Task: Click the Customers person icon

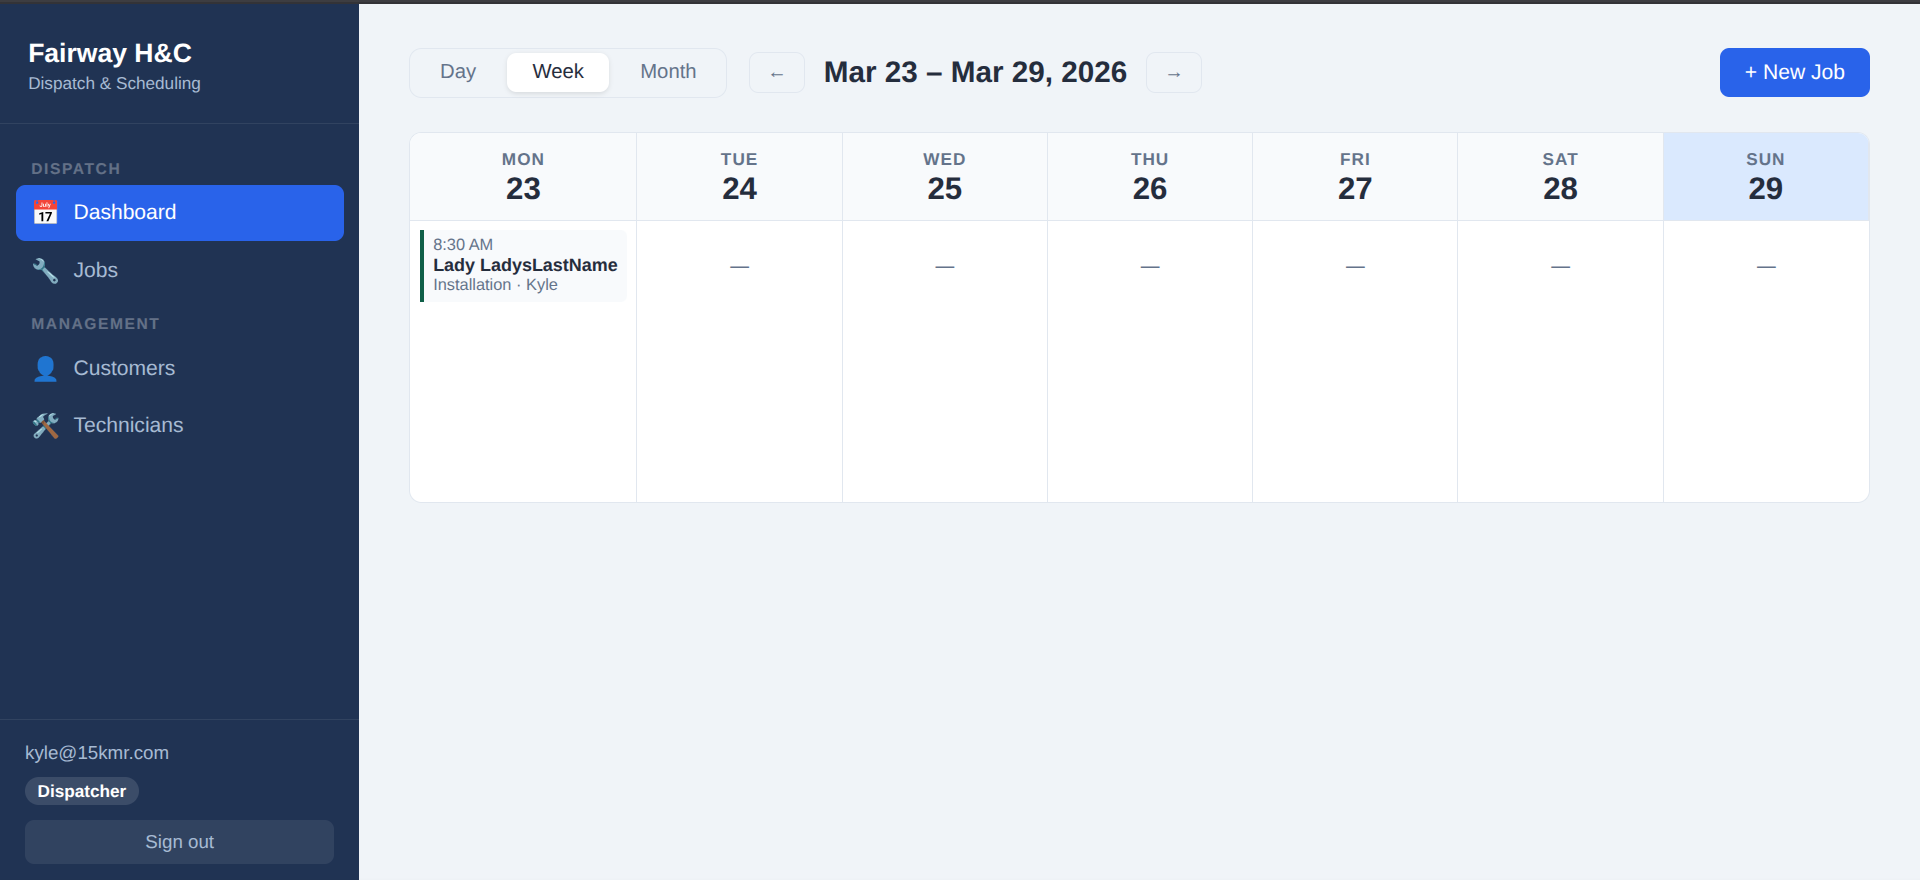Action: pyautogui.click(x=45, y=368)
